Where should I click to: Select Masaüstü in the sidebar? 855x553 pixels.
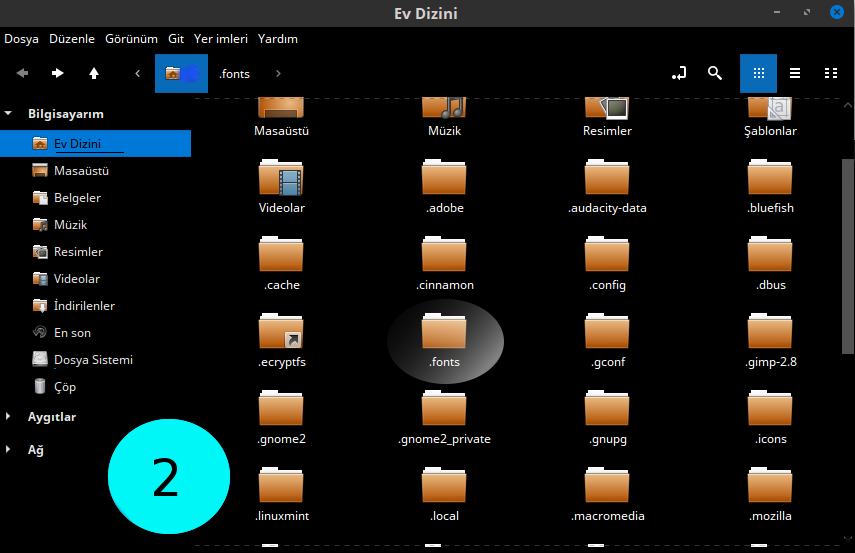click(95, 171)
